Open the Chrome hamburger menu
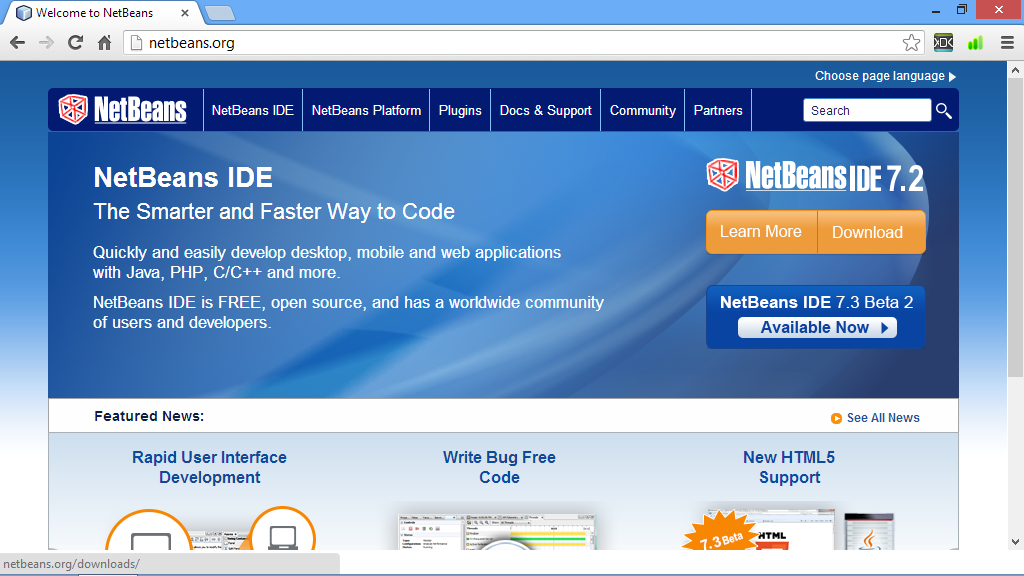Viewport: 1024px width, 576px height. (x=1007, y=43)
